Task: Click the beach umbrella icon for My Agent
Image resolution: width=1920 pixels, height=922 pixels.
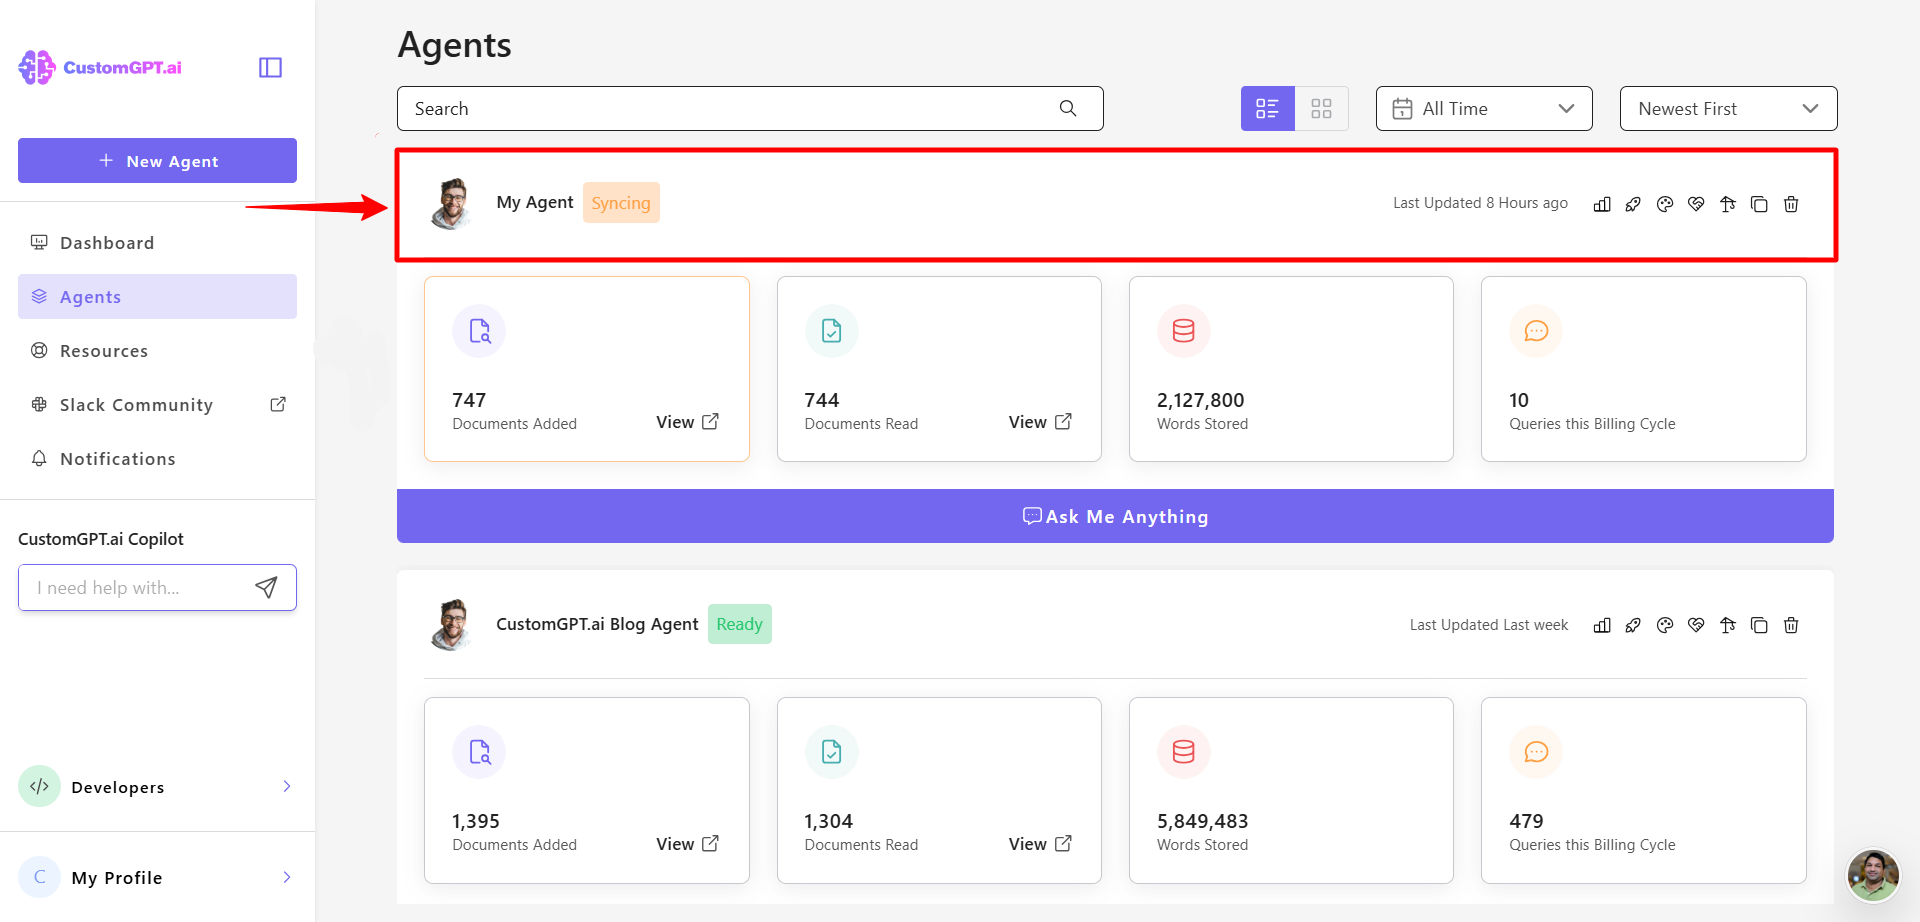Action: pos(1728,204)
